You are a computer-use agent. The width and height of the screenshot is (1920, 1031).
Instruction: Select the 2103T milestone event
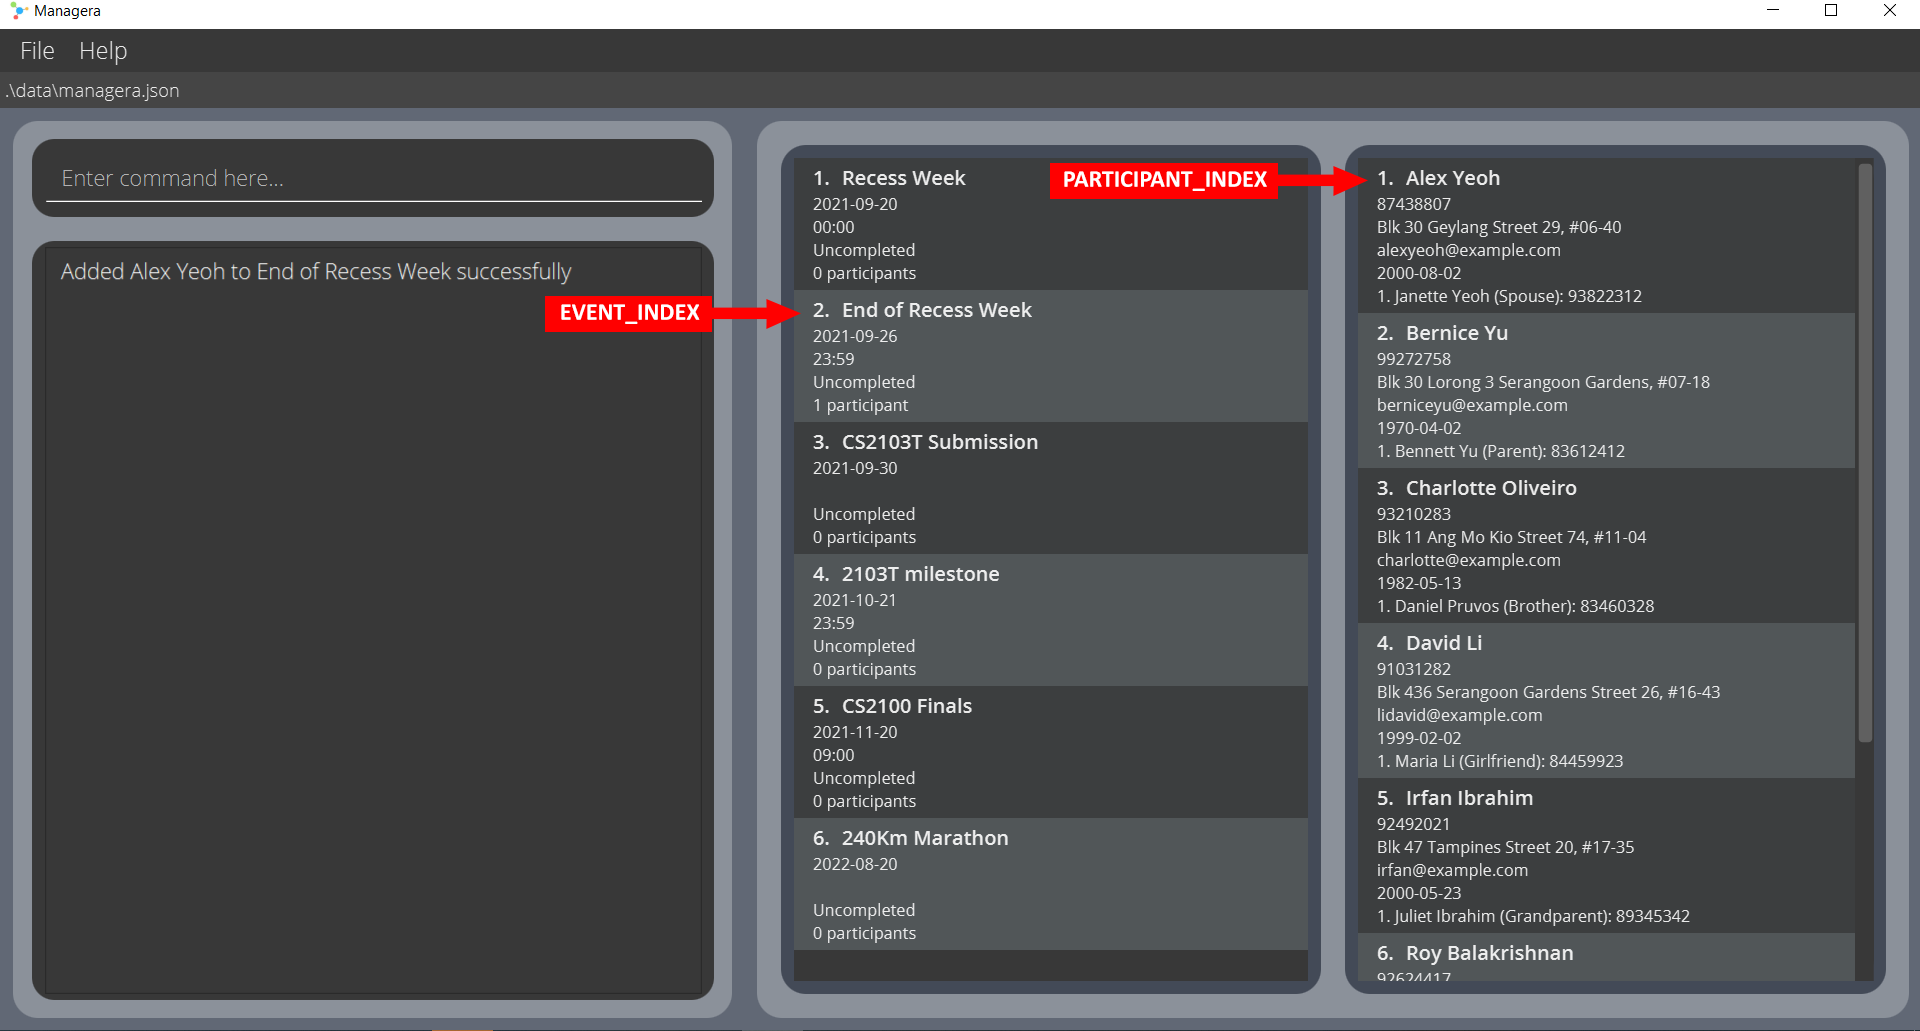click(x=1050, y=620)
